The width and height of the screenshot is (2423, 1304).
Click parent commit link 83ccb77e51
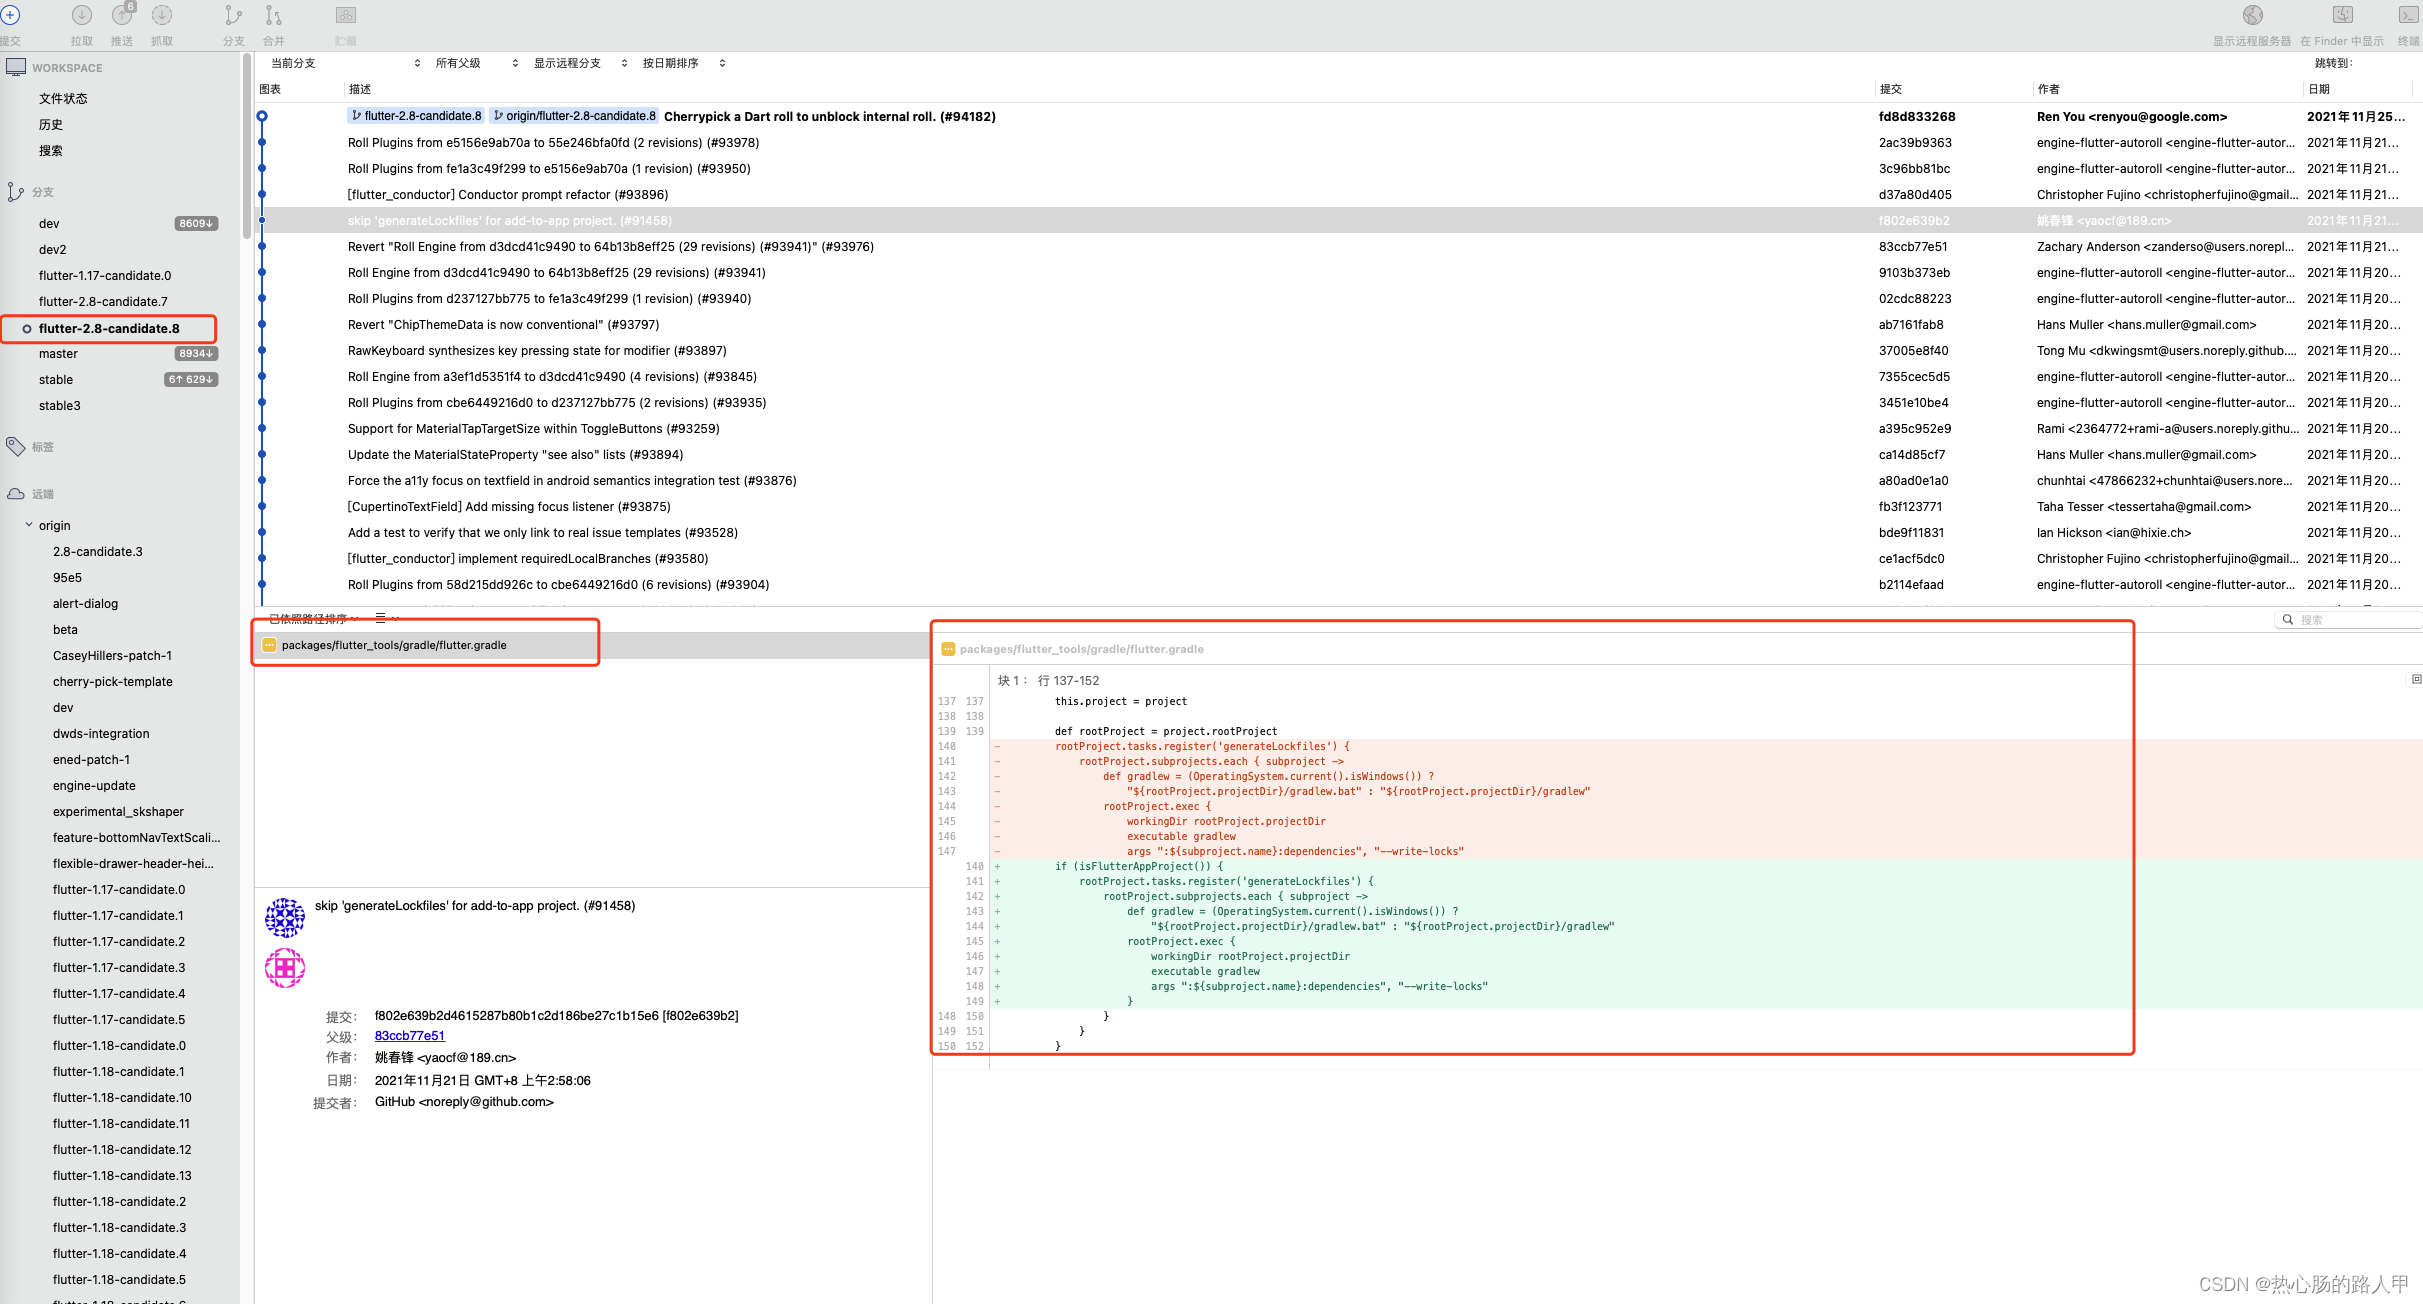410,1036
